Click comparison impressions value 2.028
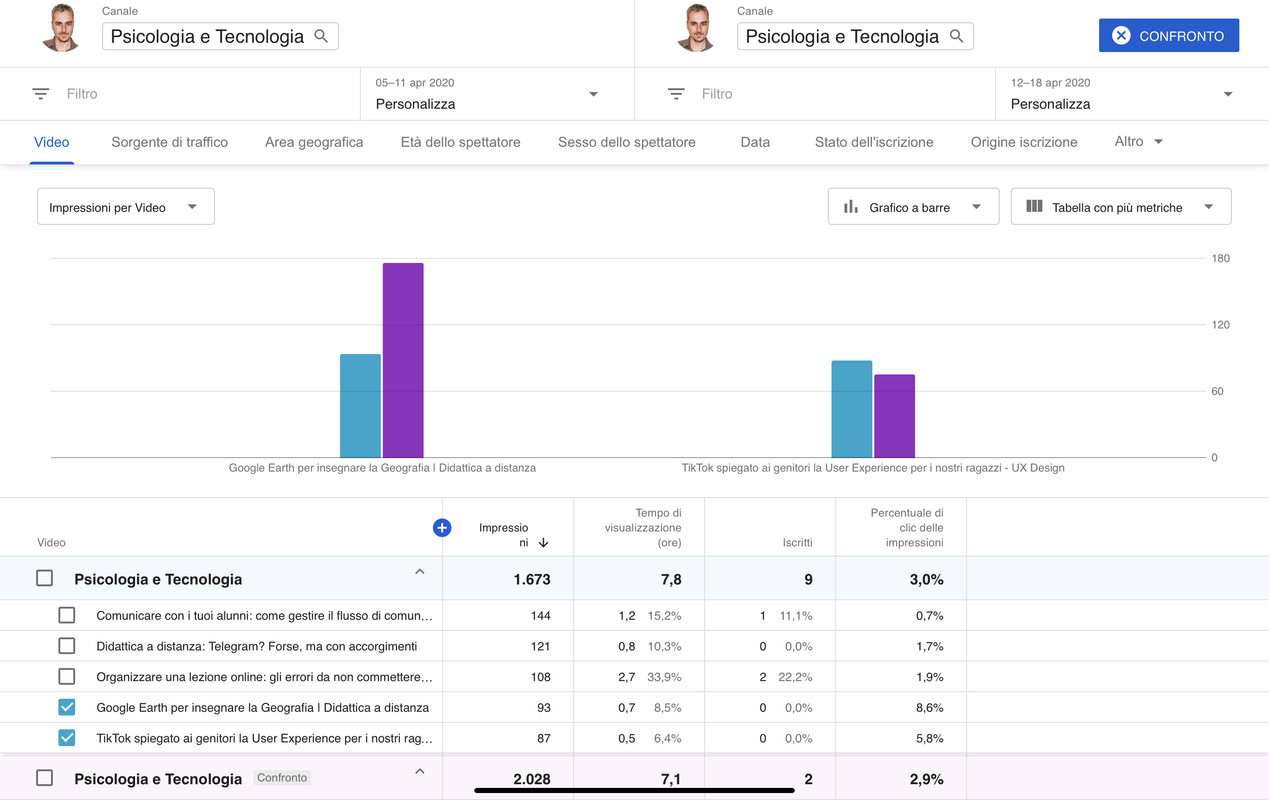This screenshot has height=800, width=1269. point(532,779)
